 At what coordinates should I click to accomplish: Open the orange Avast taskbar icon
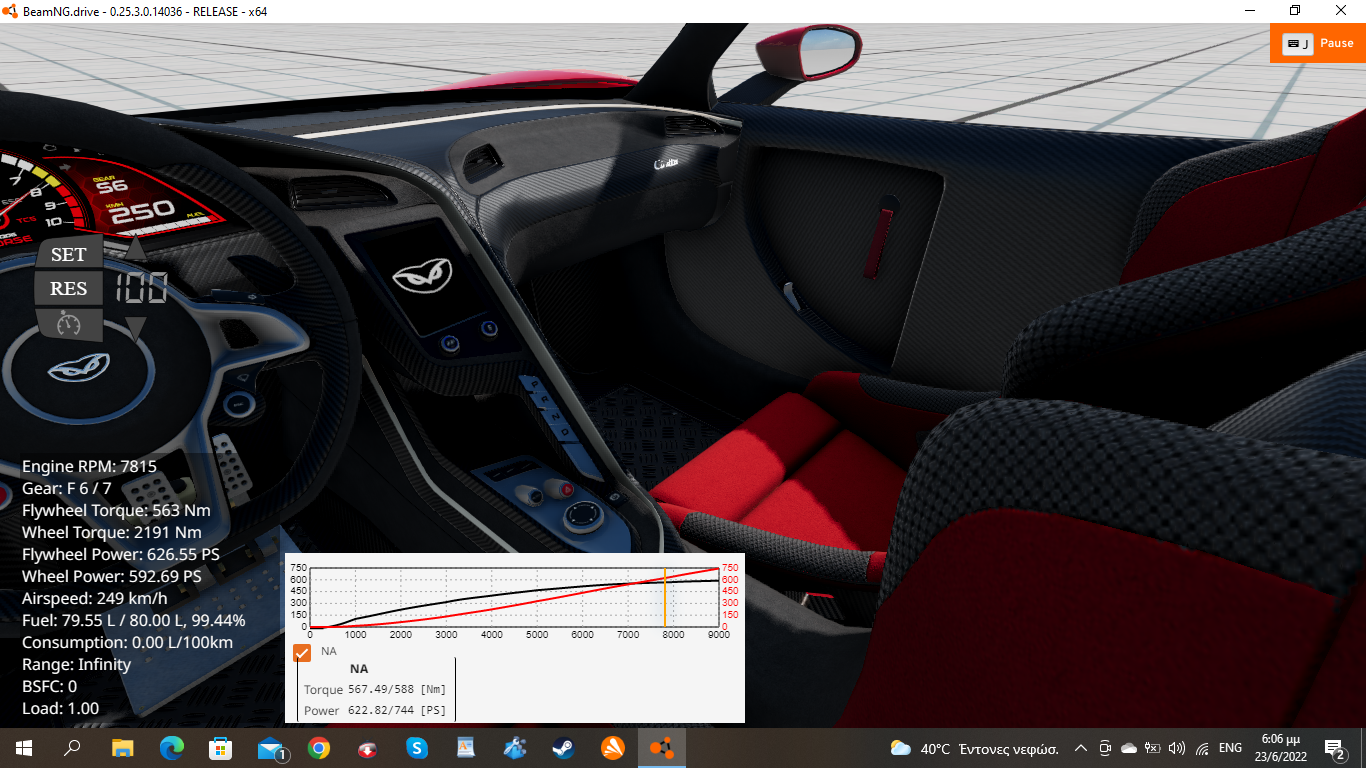[612, 747]
